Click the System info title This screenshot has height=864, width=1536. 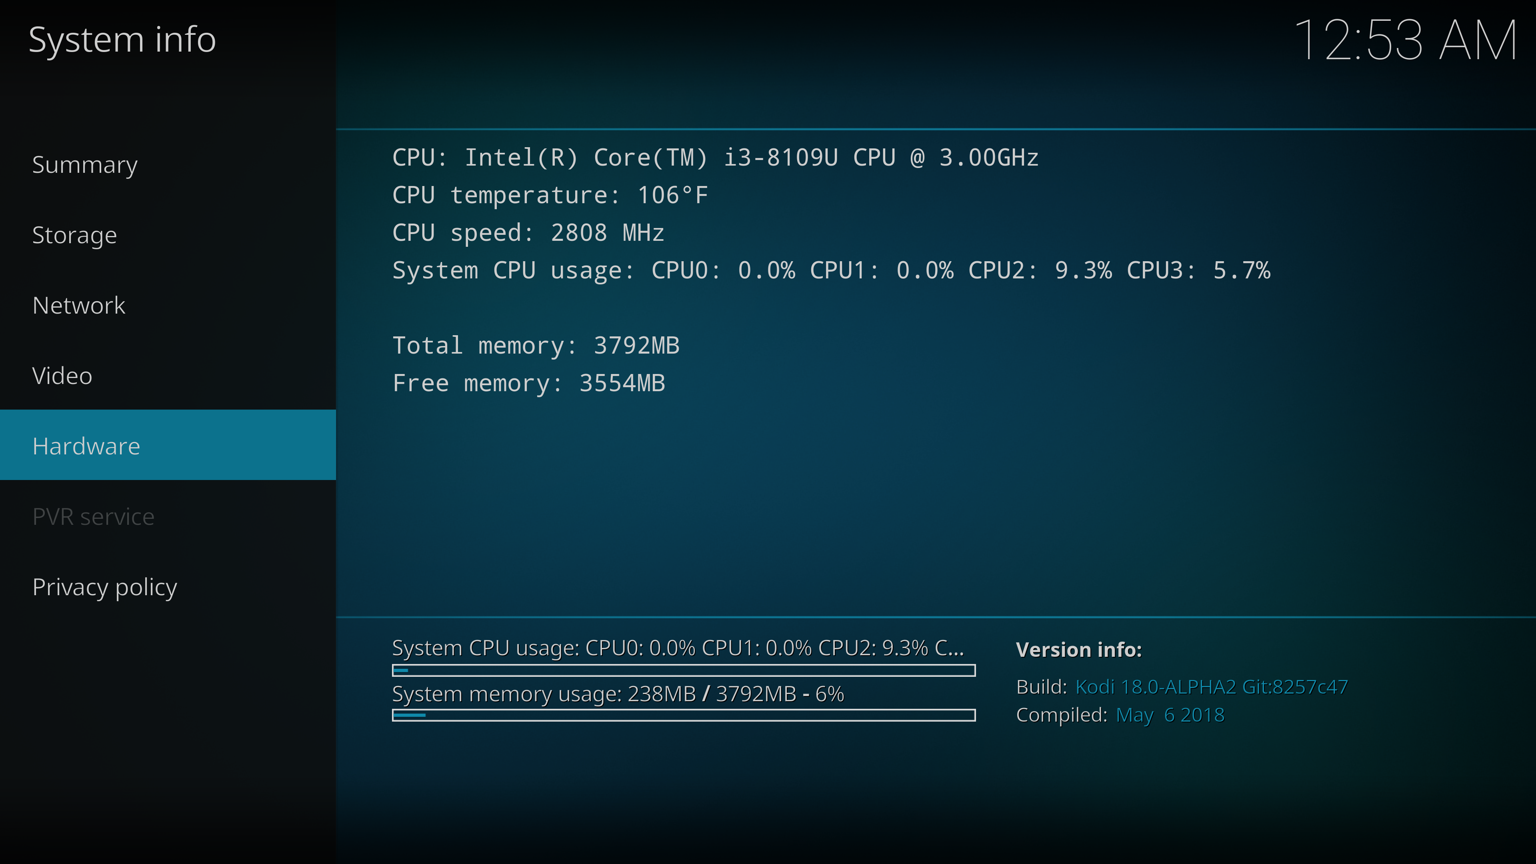[x=122, y=40]
